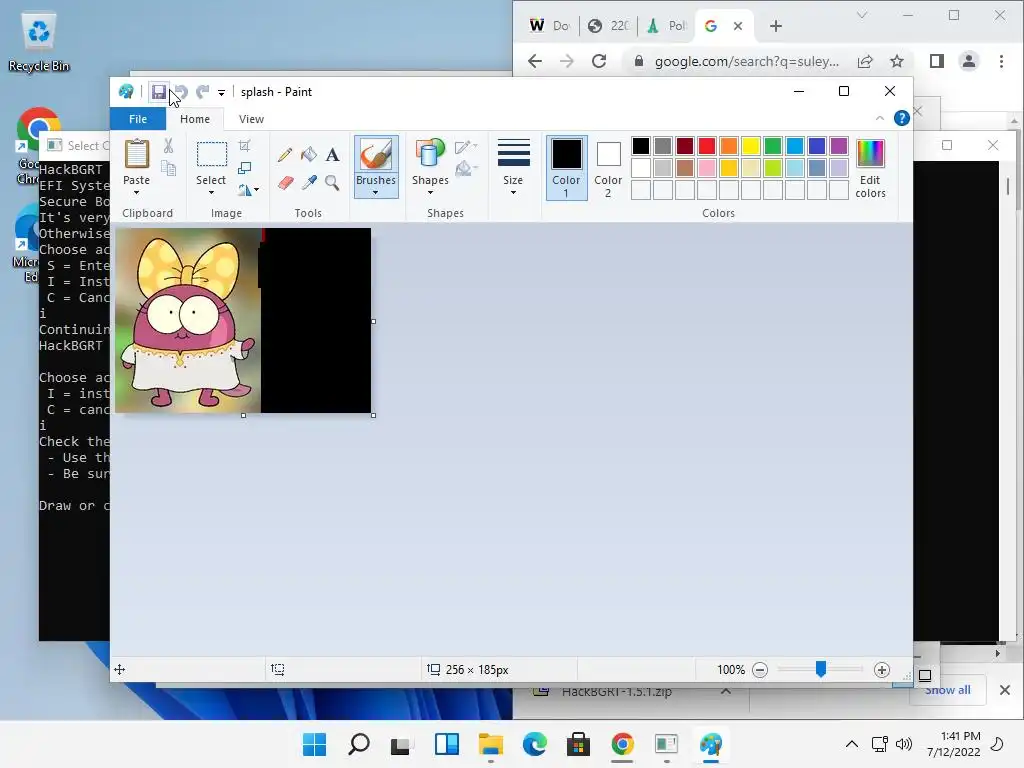Viewport: 1024px width, 768px height.
Task: Activate the Color 2 box
Action: [608, 167]
